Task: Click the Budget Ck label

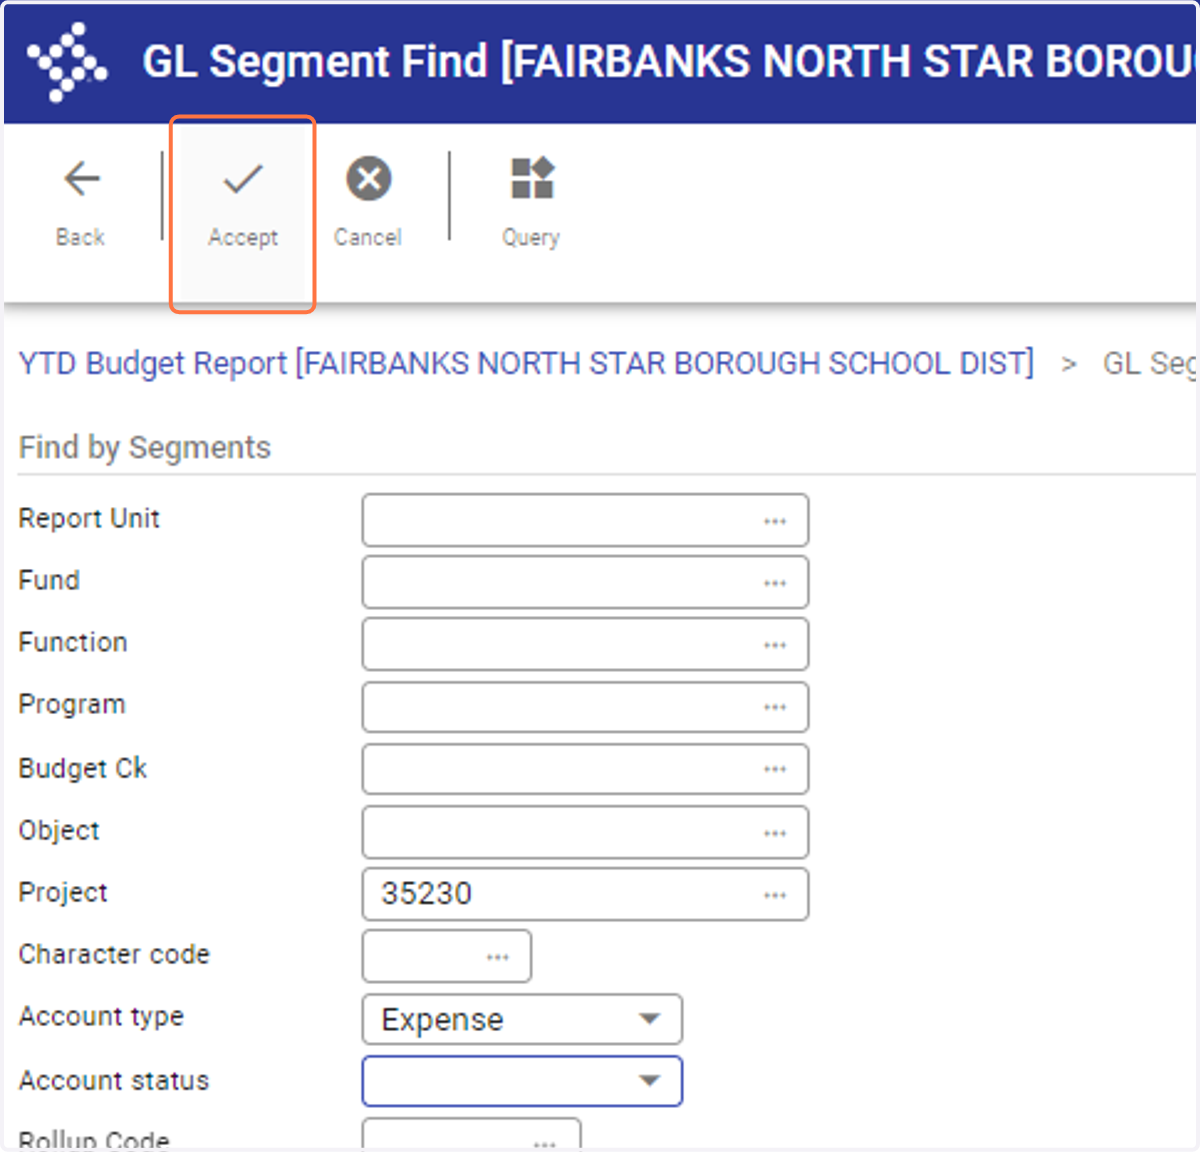Action: click(83, 768)
